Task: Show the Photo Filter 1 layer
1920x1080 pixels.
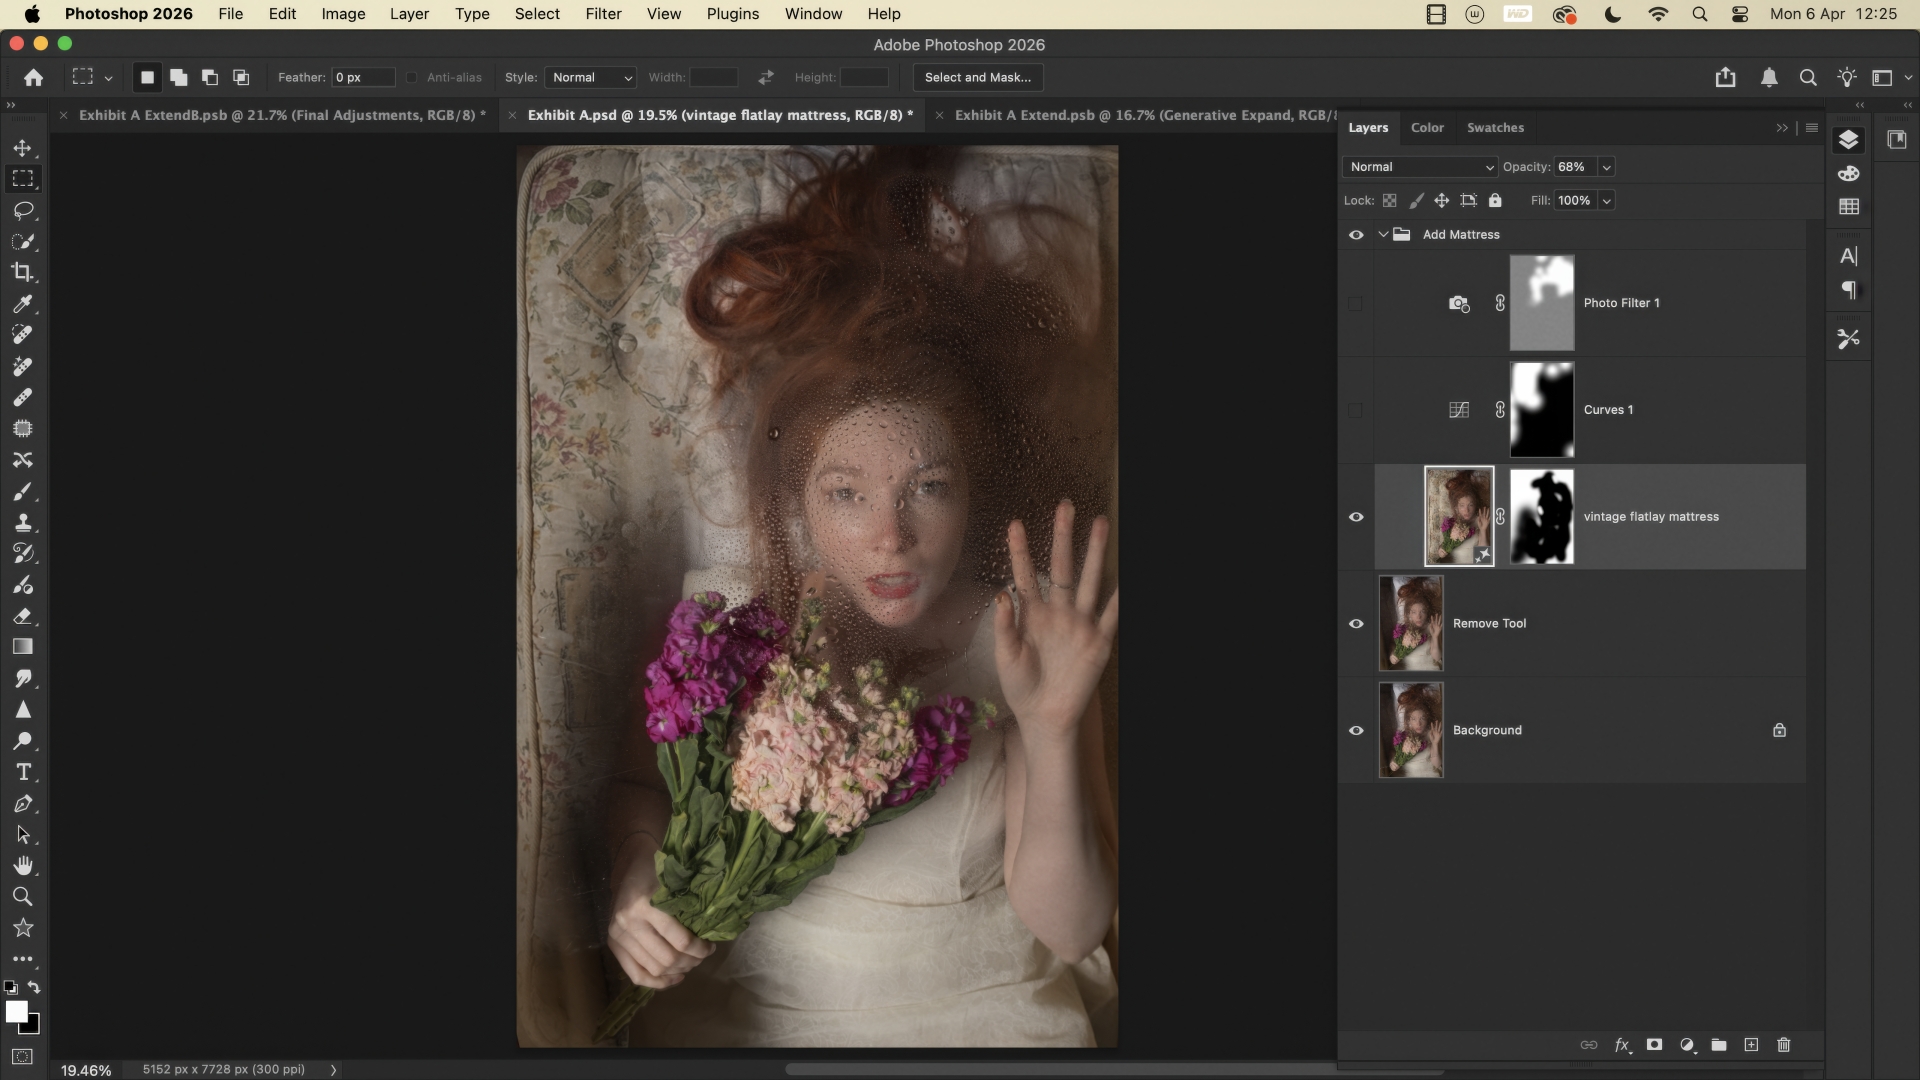Action: pos(1356,303)
